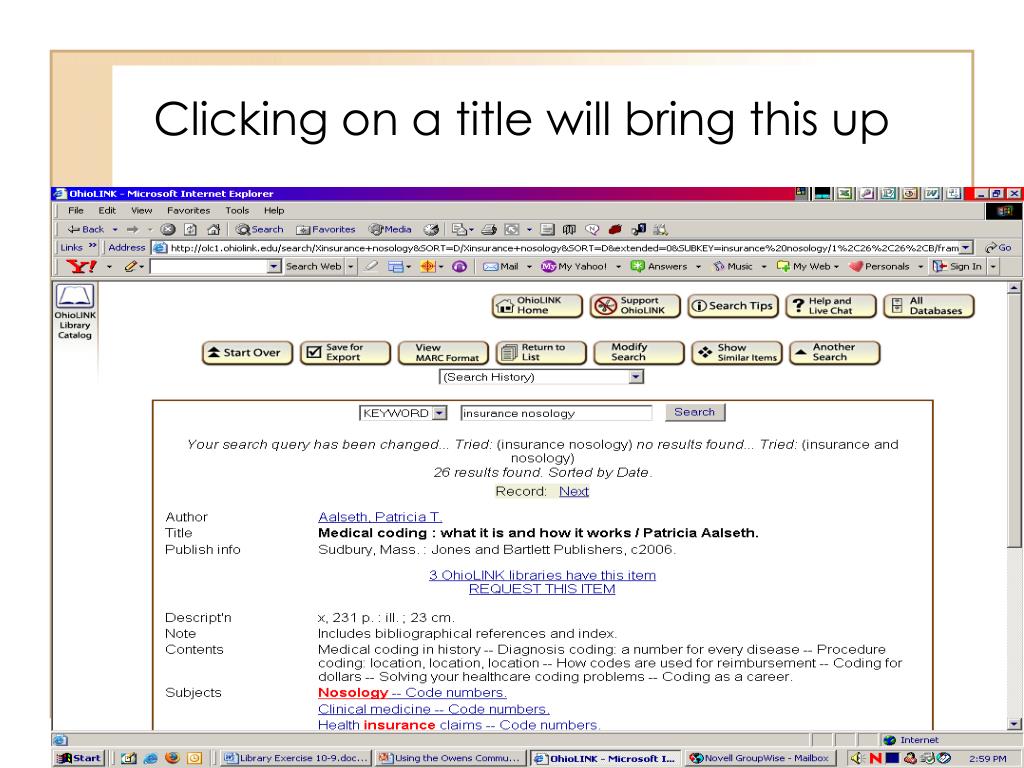Click the volume speaker tray icon
The height and width of the screenshot is (768, 1024).
coord(856,758)
